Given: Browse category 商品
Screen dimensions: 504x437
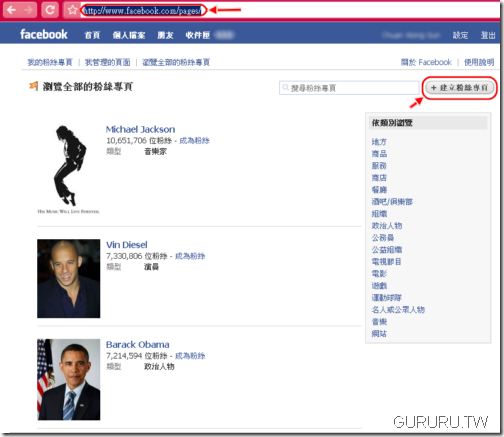Looking at the screenshot, I should (x=379, y=154).
